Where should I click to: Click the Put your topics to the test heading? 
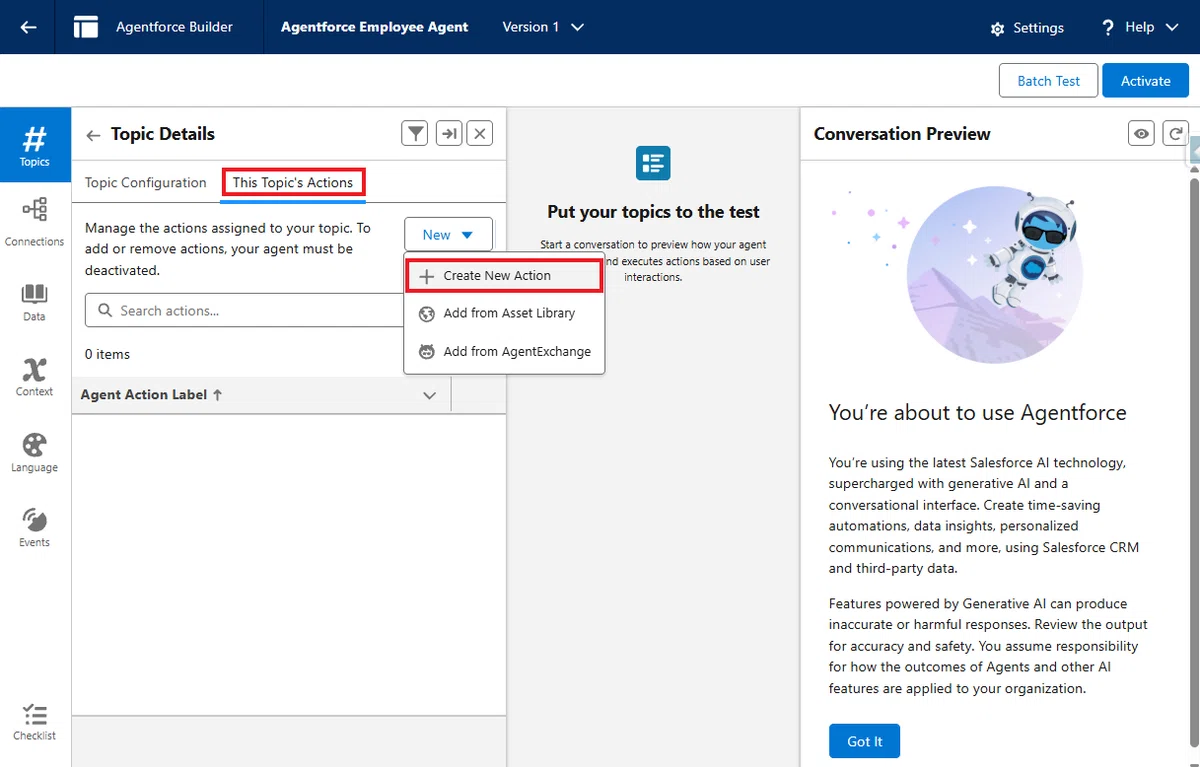click(653, 212)
